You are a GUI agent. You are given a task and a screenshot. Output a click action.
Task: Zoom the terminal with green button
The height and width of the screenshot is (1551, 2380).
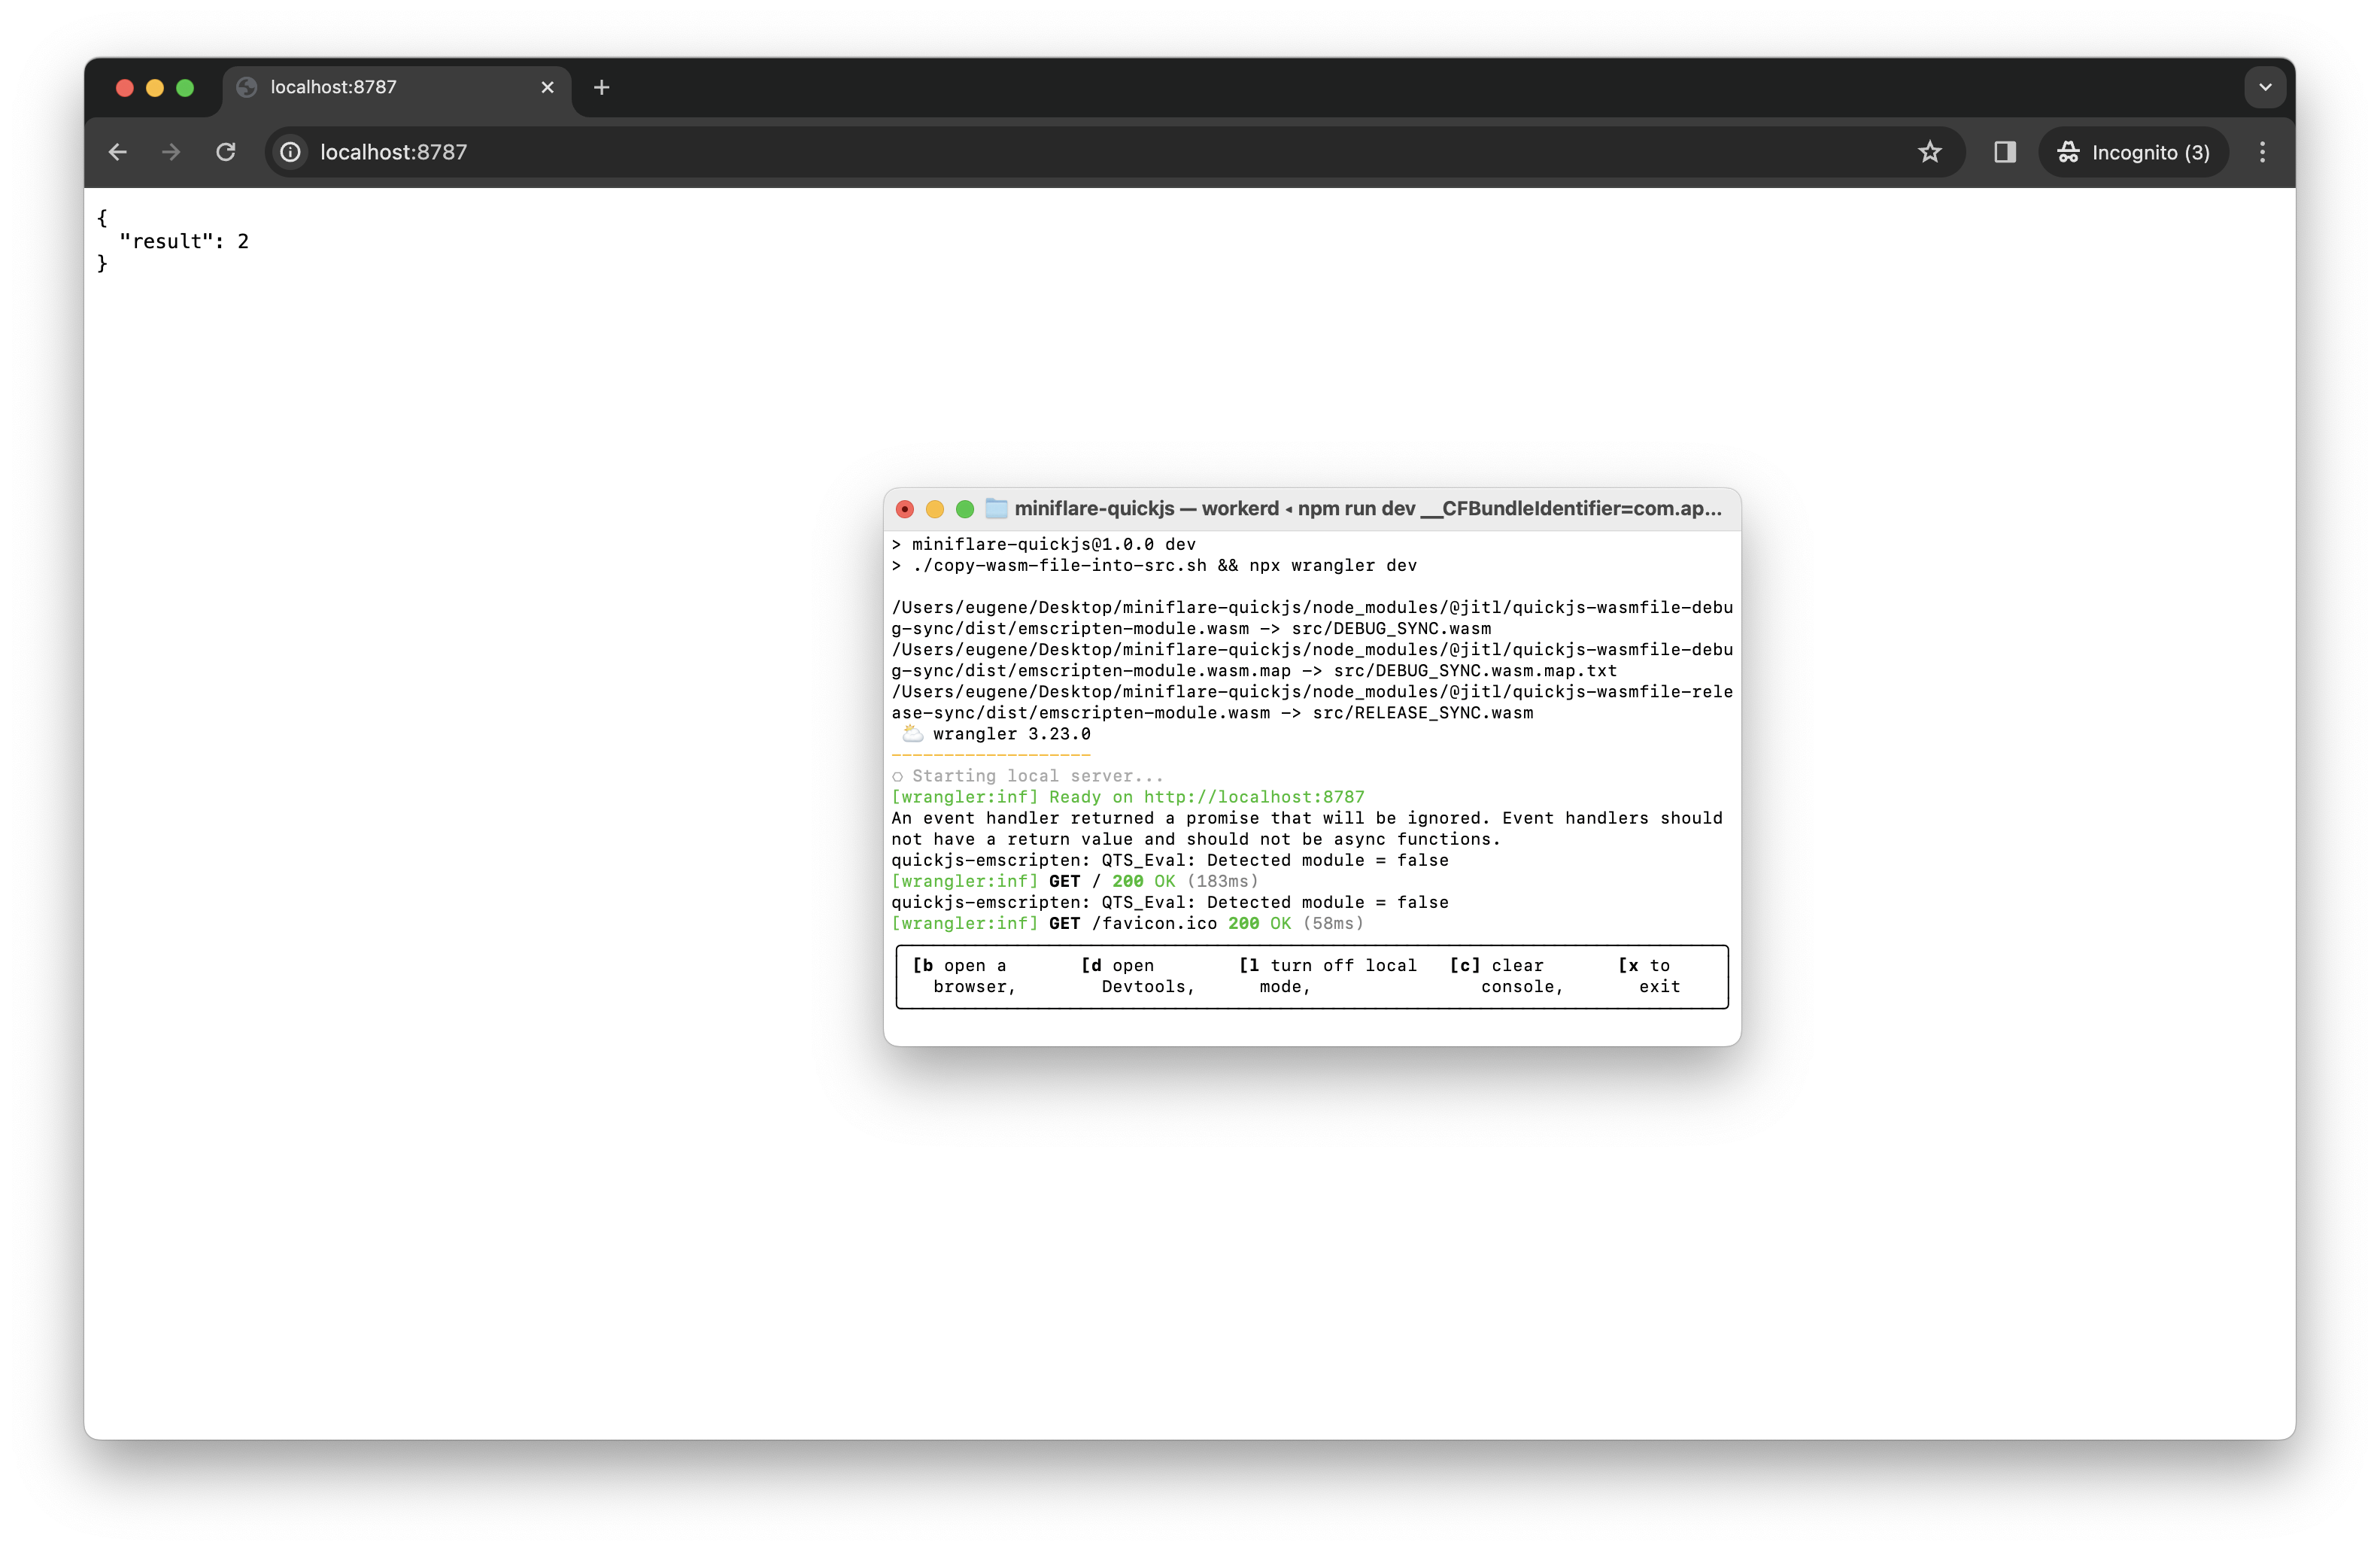[x=965, y=510]
